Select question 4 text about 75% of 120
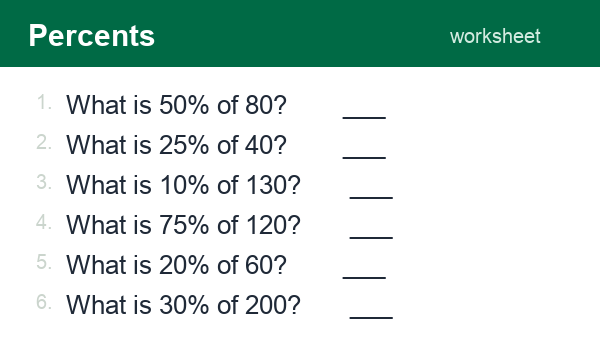 click(x=183, y=225)
